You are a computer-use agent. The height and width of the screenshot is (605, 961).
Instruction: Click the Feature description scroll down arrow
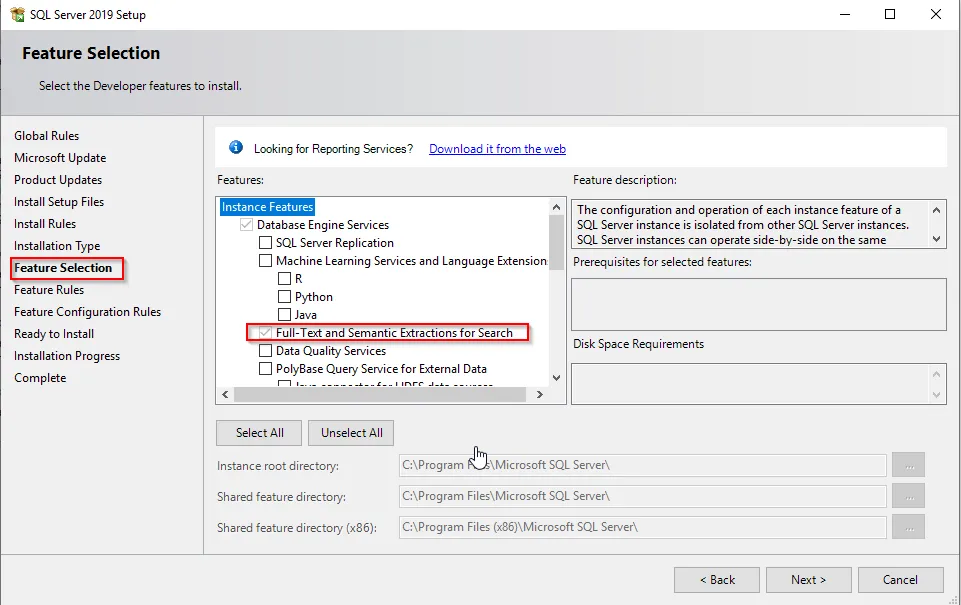click(936, 239)
